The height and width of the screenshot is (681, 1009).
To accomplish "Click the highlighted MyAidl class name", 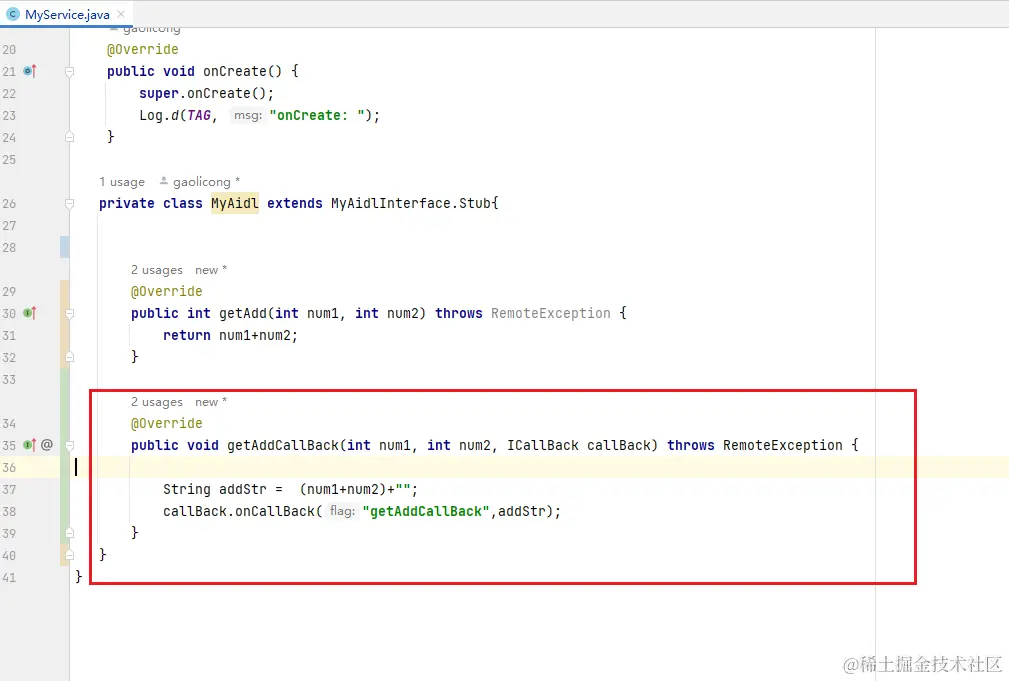I will tap(235, 203).
